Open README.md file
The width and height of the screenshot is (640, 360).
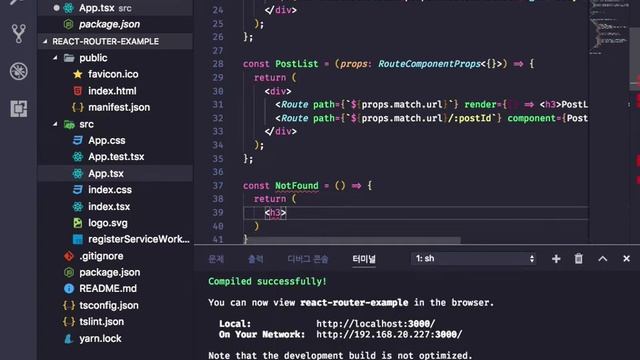[108, 289]
